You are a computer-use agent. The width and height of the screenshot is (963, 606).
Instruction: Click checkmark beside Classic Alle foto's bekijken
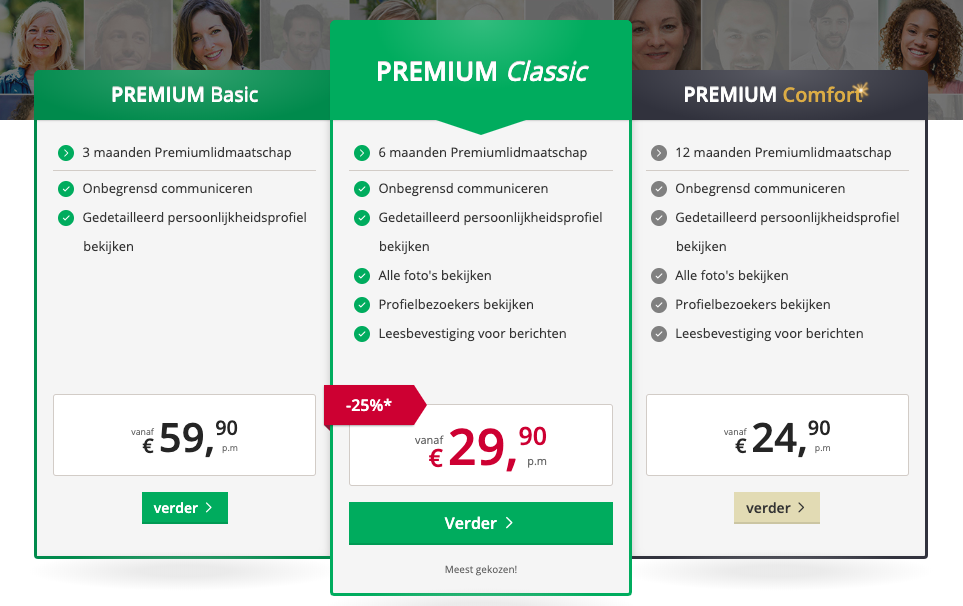(x=362, y=276)
